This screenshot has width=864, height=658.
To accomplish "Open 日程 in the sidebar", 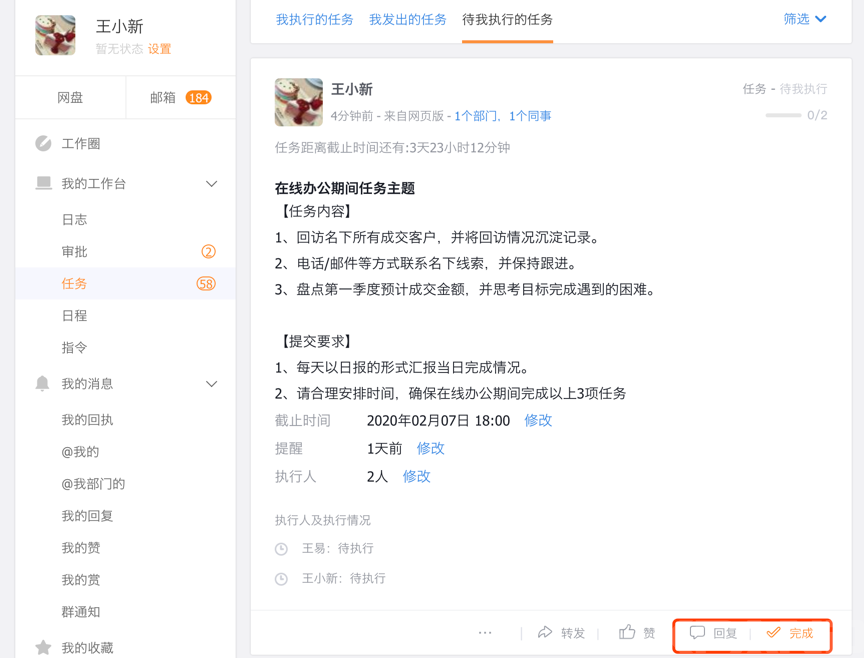I will (74, 316).
